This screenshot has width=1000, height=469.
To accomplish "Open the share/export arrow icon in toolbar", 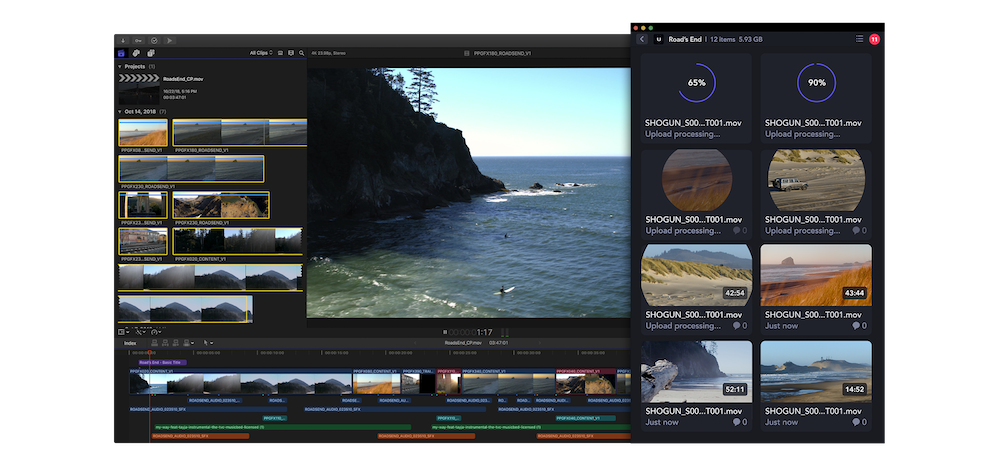I will (170, 40).
